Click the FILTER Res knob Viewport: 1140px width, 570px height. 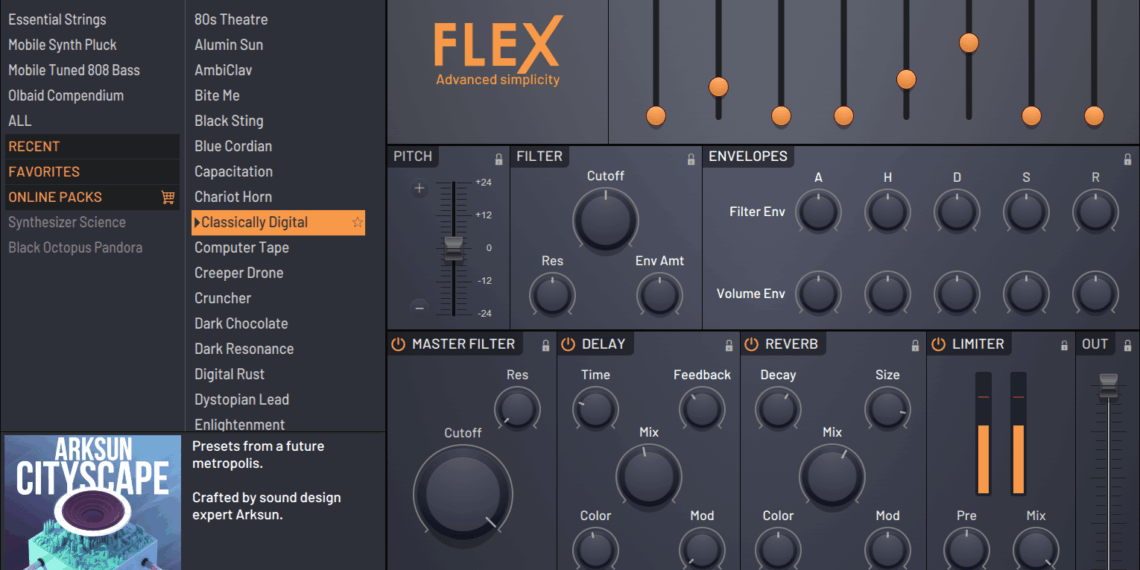[x=552, y=296]
